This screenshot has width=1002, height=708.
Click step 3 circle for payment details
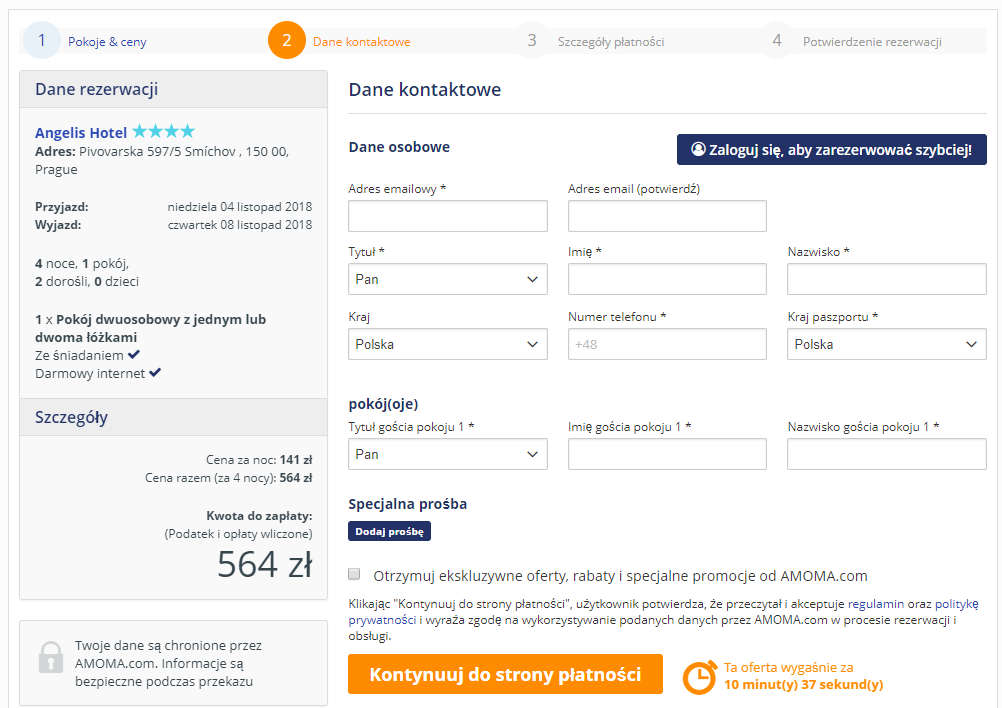[532, 41]
